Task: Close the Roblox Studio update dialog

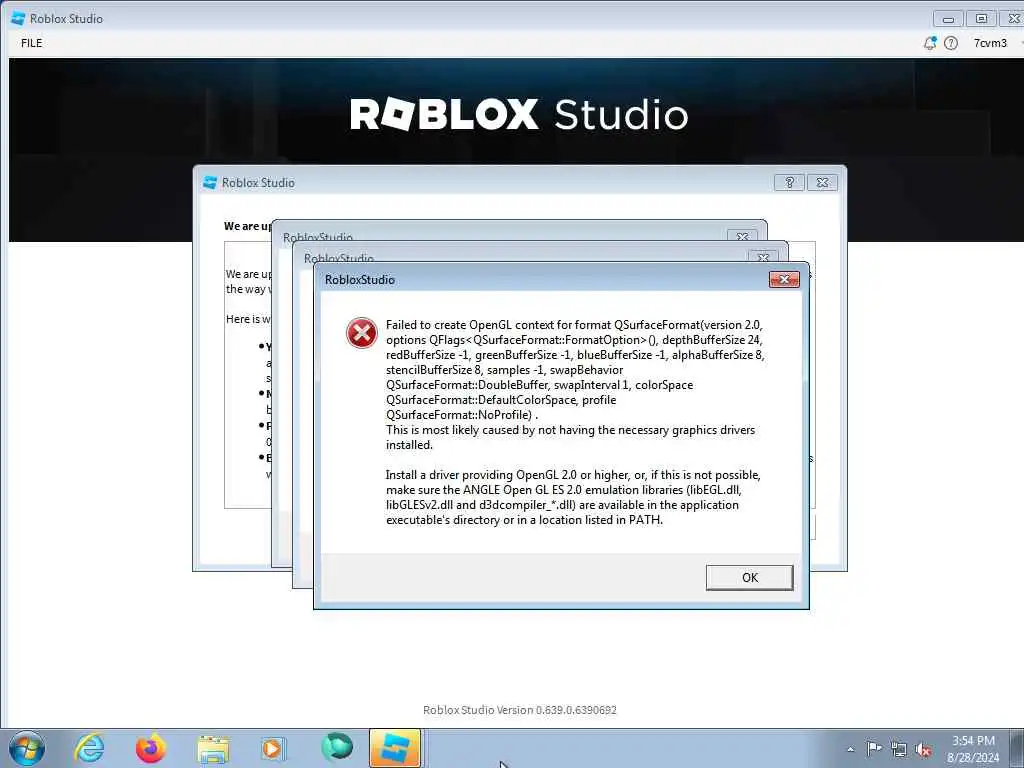Action: 822,182
